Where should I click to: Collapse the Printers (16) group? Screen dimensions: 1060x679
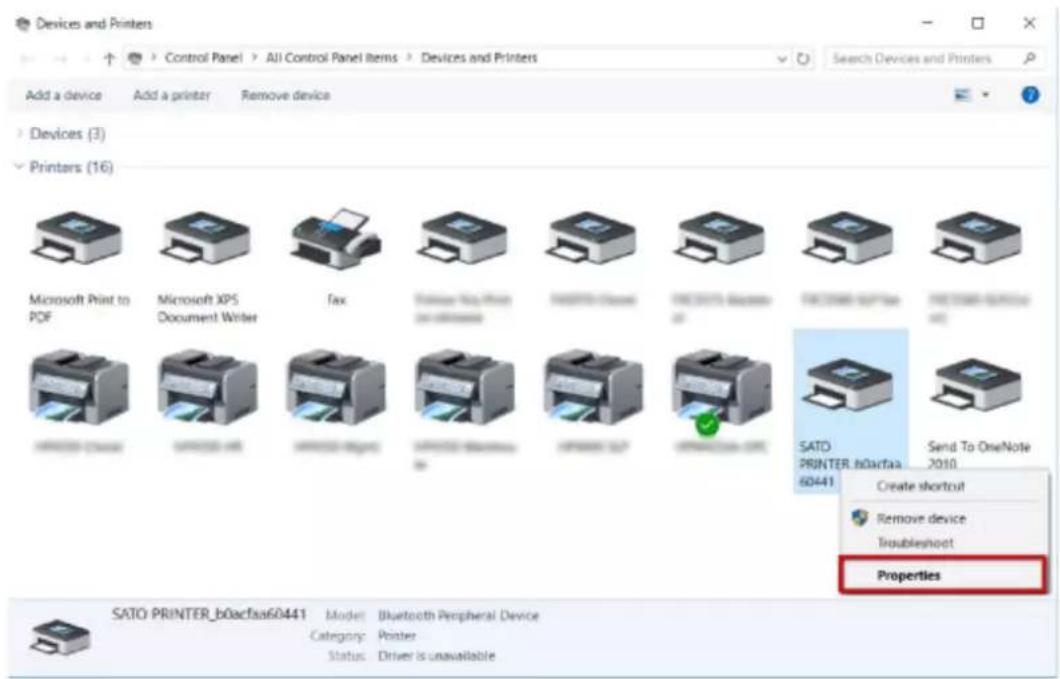click(19, 167)
